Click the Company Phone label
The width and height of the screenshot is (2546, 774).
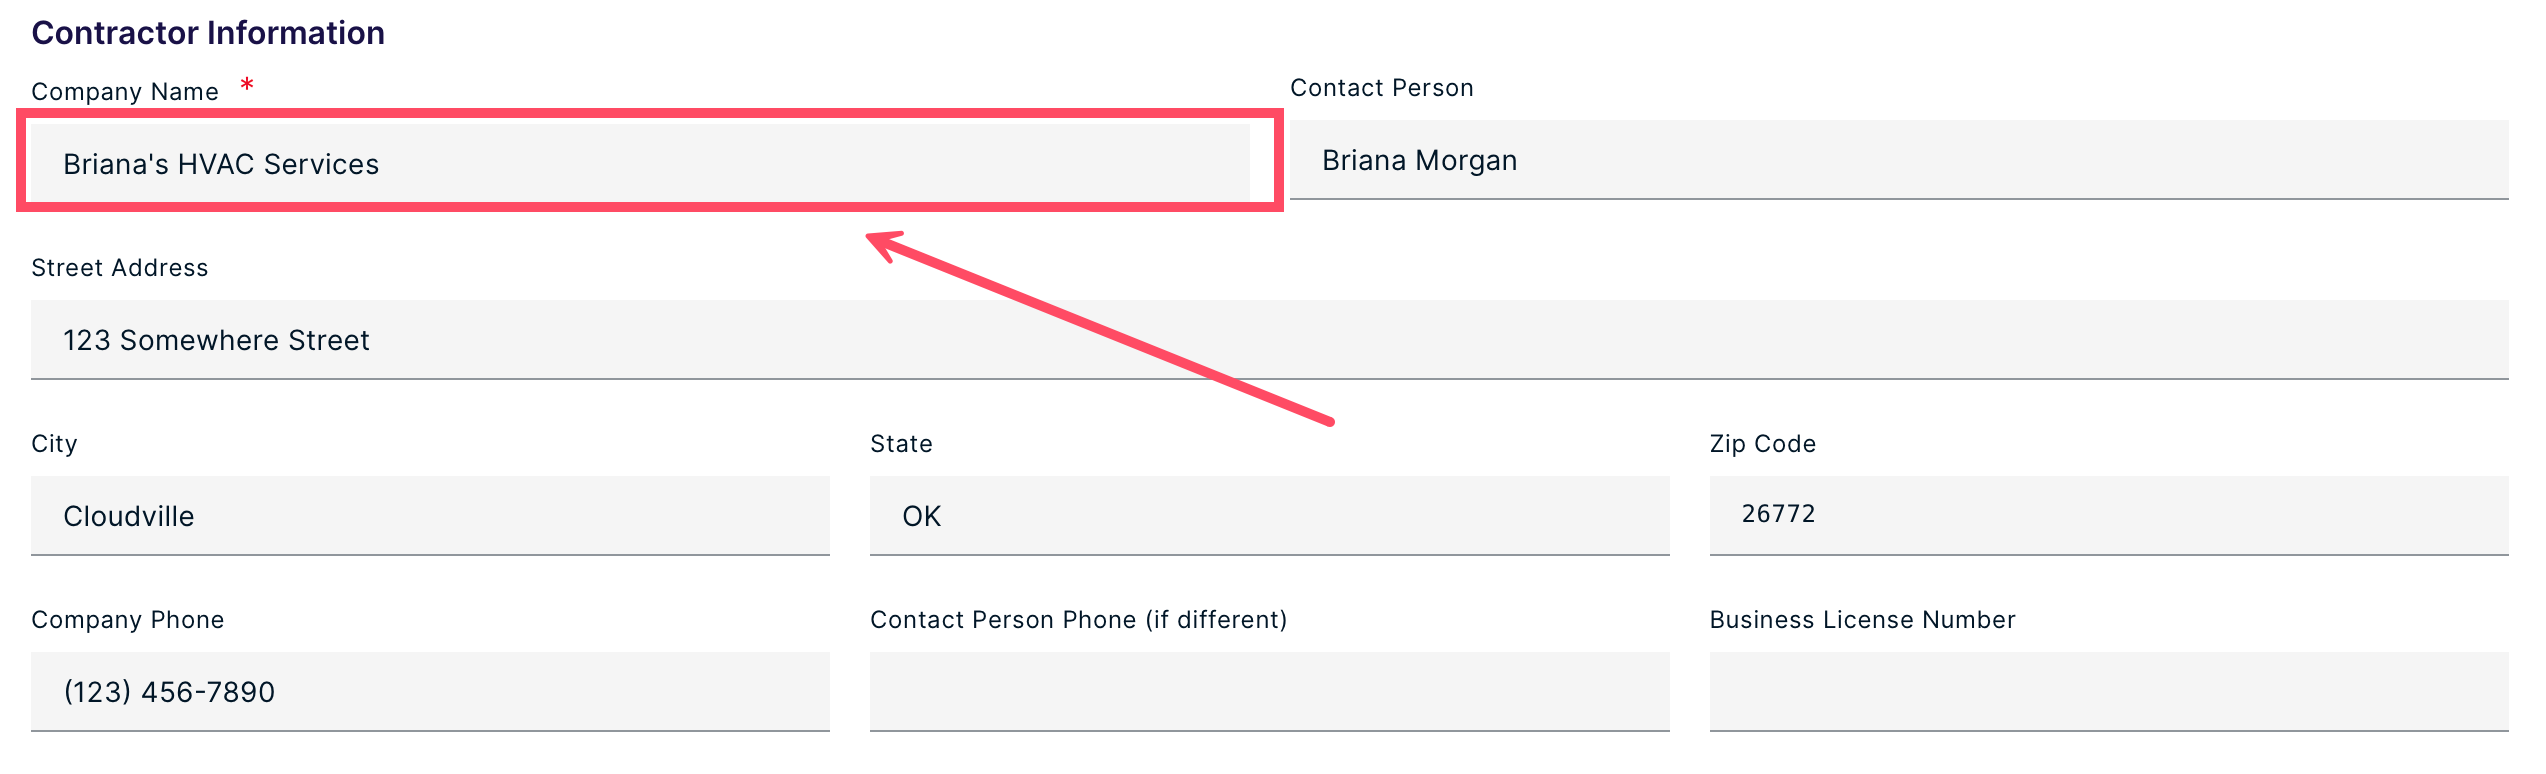click(128, 620)
